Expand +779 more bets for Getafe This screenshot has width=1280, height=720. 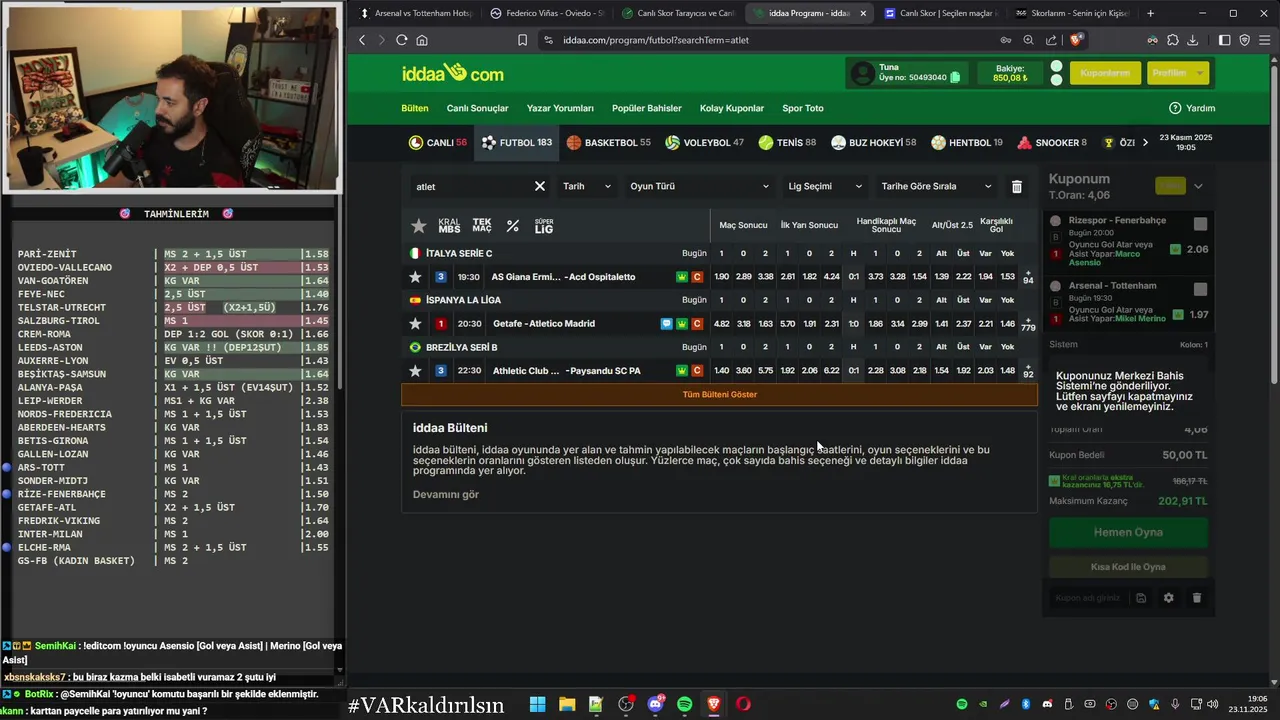(1028, 323)
